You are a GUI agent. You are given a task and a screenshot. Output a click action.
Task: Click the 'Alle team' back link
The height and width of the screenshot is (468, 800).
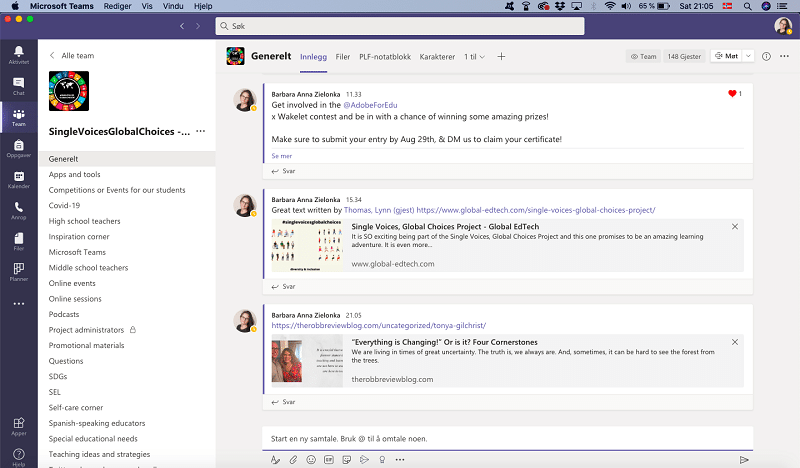[x=75, y=56]
